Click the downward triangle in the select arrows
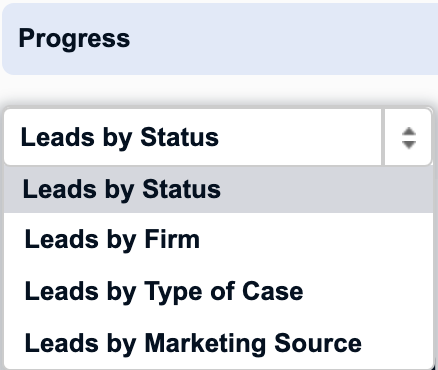438x370 pixels. (409, 145)
